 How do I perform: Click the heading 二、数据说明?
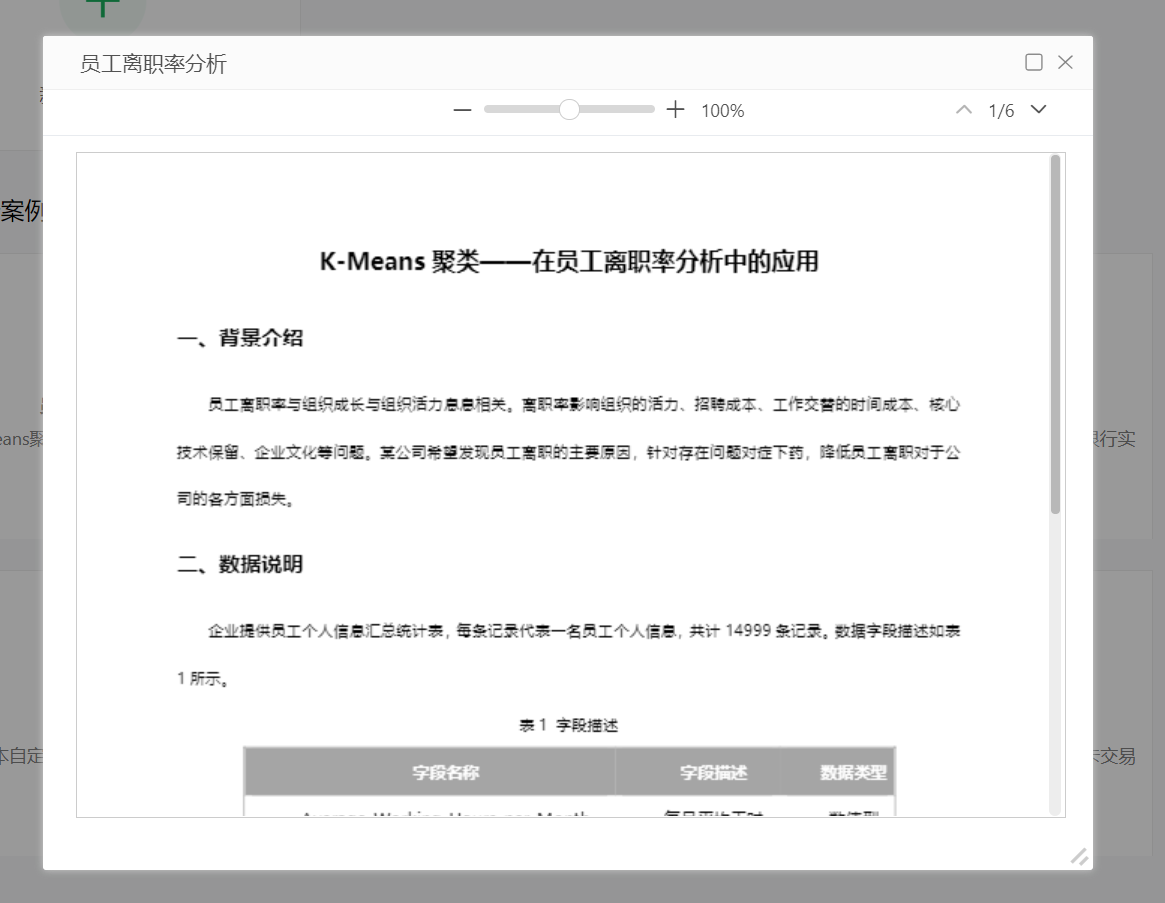240,564
